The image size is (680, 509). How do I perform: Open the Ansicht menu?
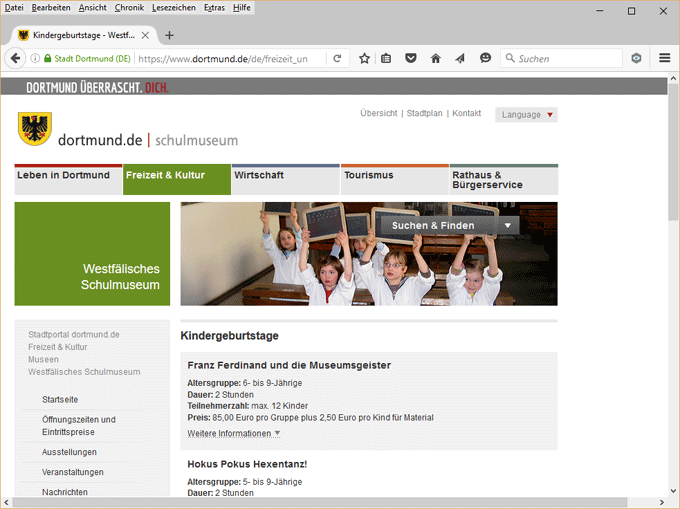click(92, 7)
